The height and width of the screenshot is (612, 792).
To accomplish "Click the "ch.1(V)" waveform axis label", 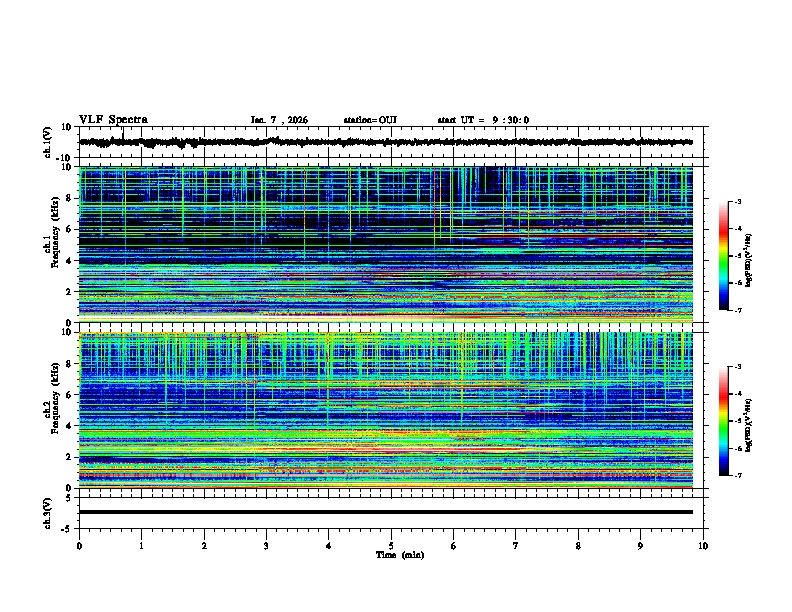I will (x=48, y=142).
